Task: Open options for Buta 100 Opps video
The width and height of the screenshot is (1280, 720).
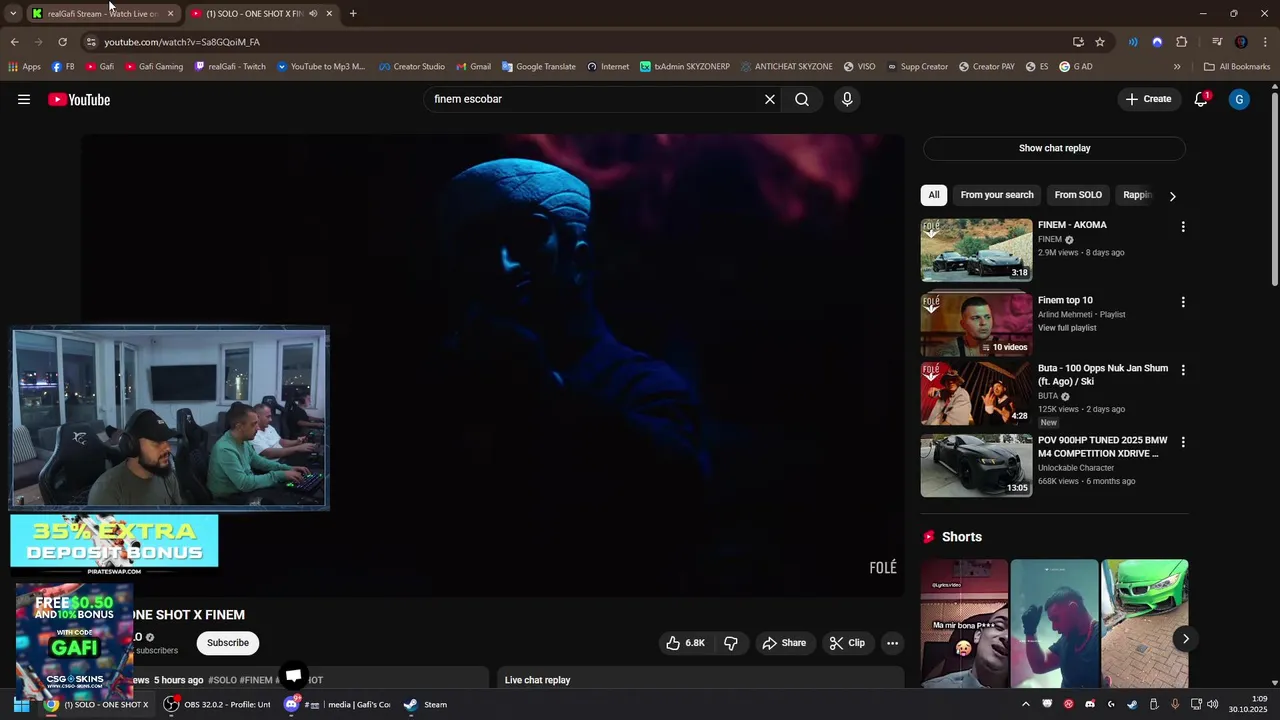Action: click(x=1183, y=370)
